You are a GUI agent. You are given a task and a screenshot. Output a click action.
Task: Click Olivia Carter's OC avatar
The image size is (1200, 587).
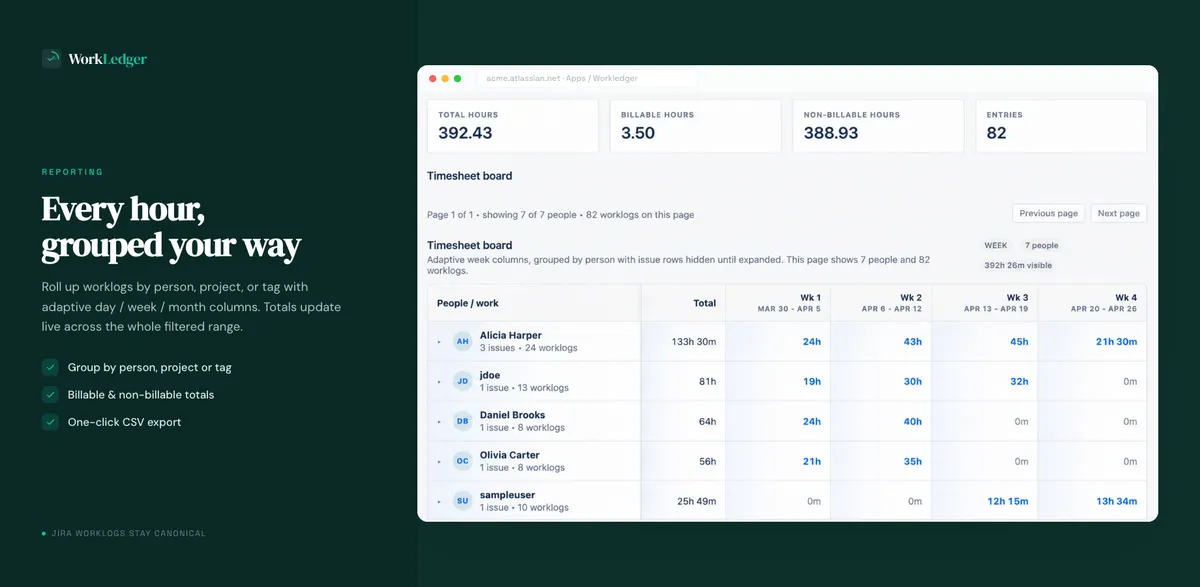tap(462, 461)
